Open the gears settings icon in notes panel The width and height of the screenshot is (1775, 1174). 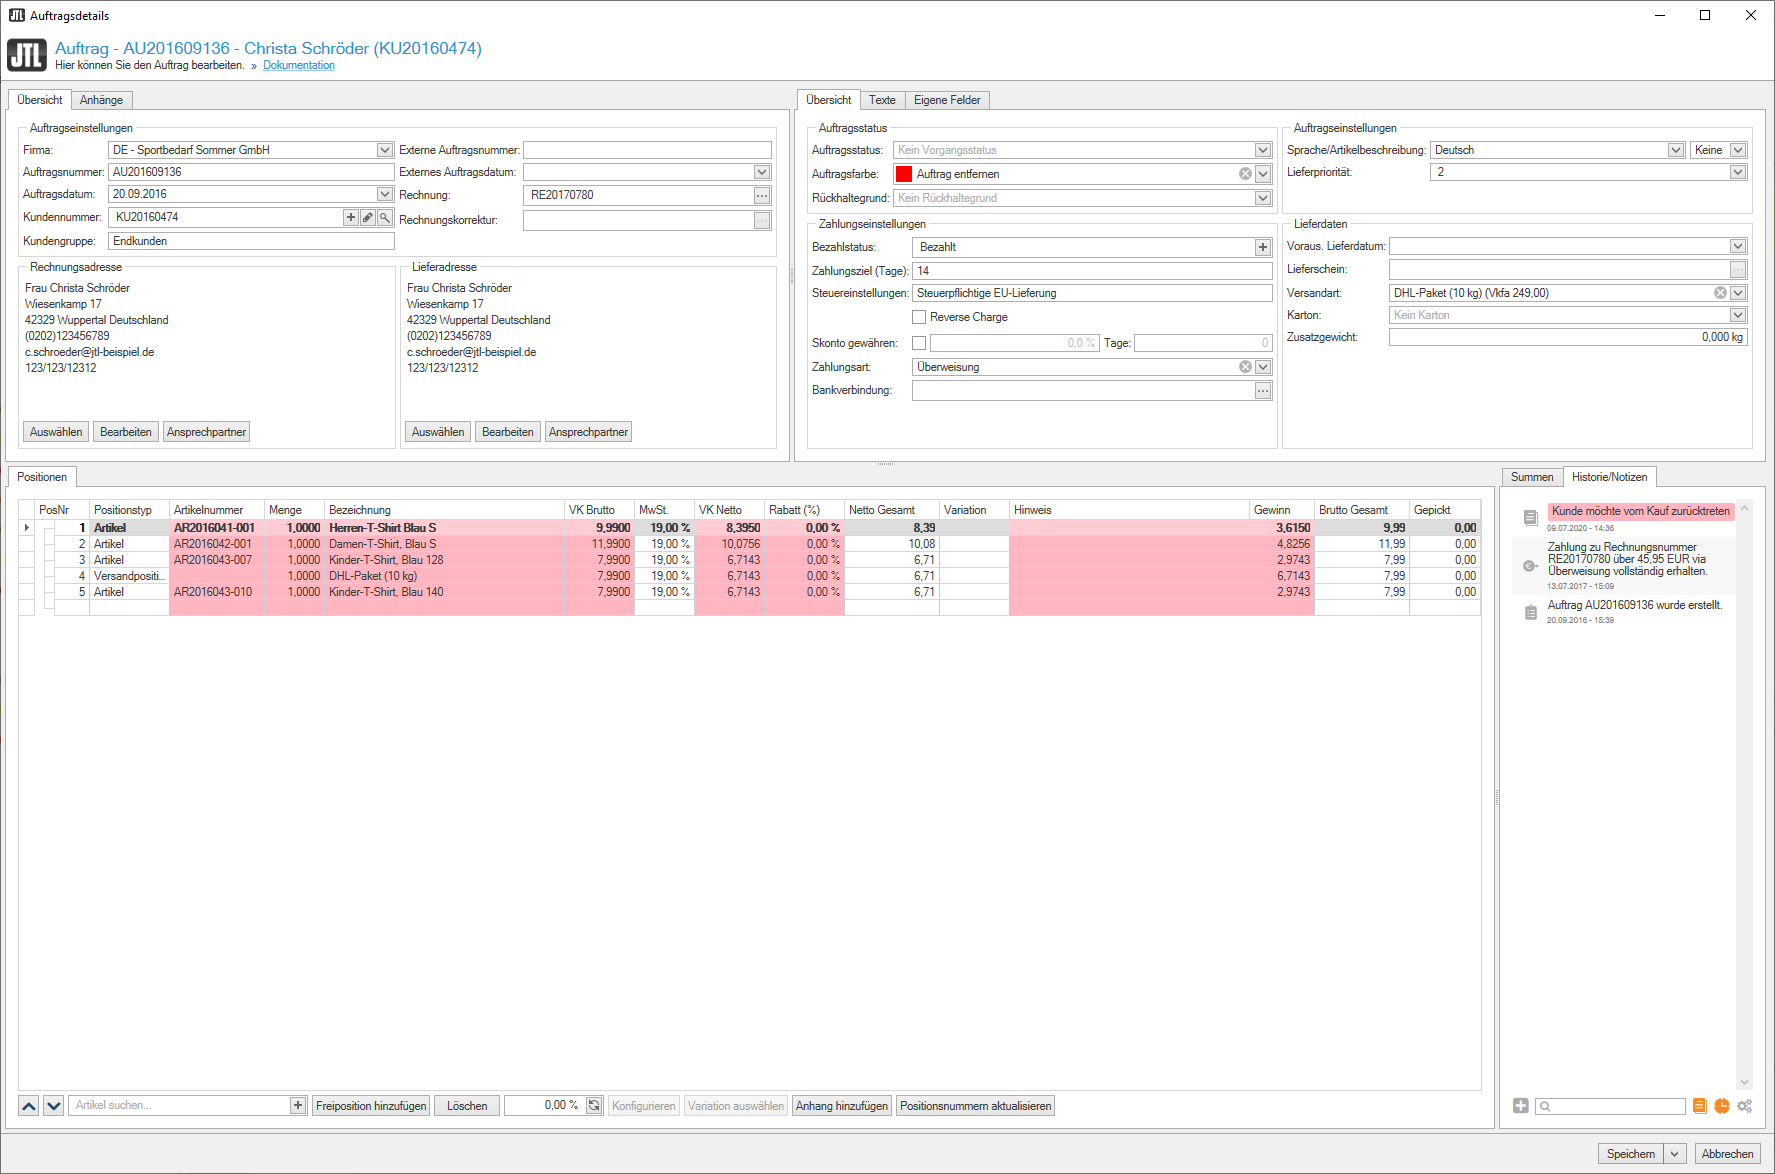click(x=1745, y=1106)
